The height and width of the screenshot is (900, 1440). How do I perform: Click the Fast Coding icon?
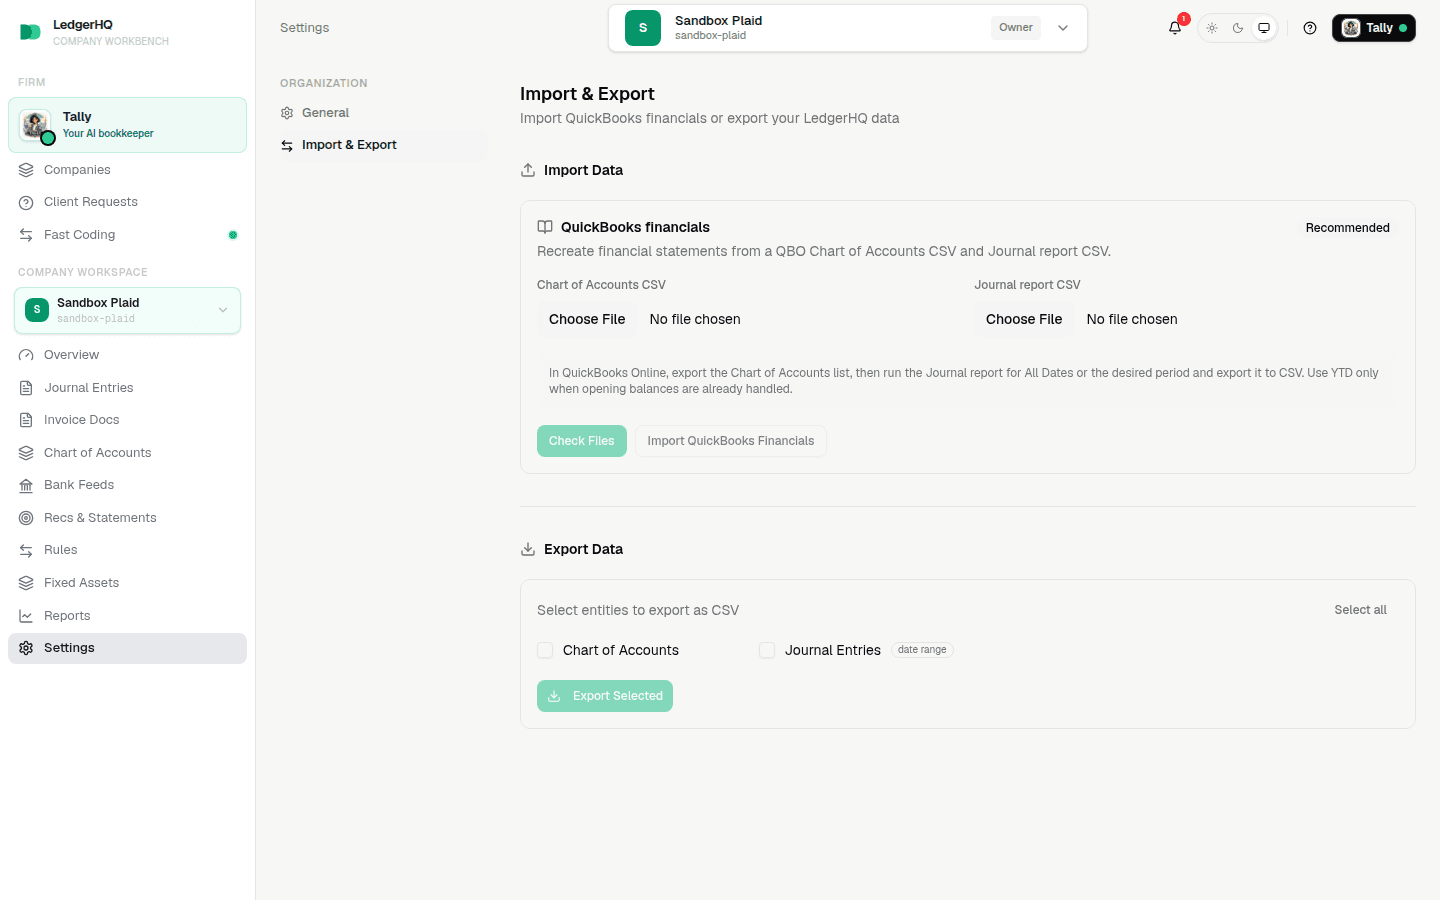pos(26,235)
